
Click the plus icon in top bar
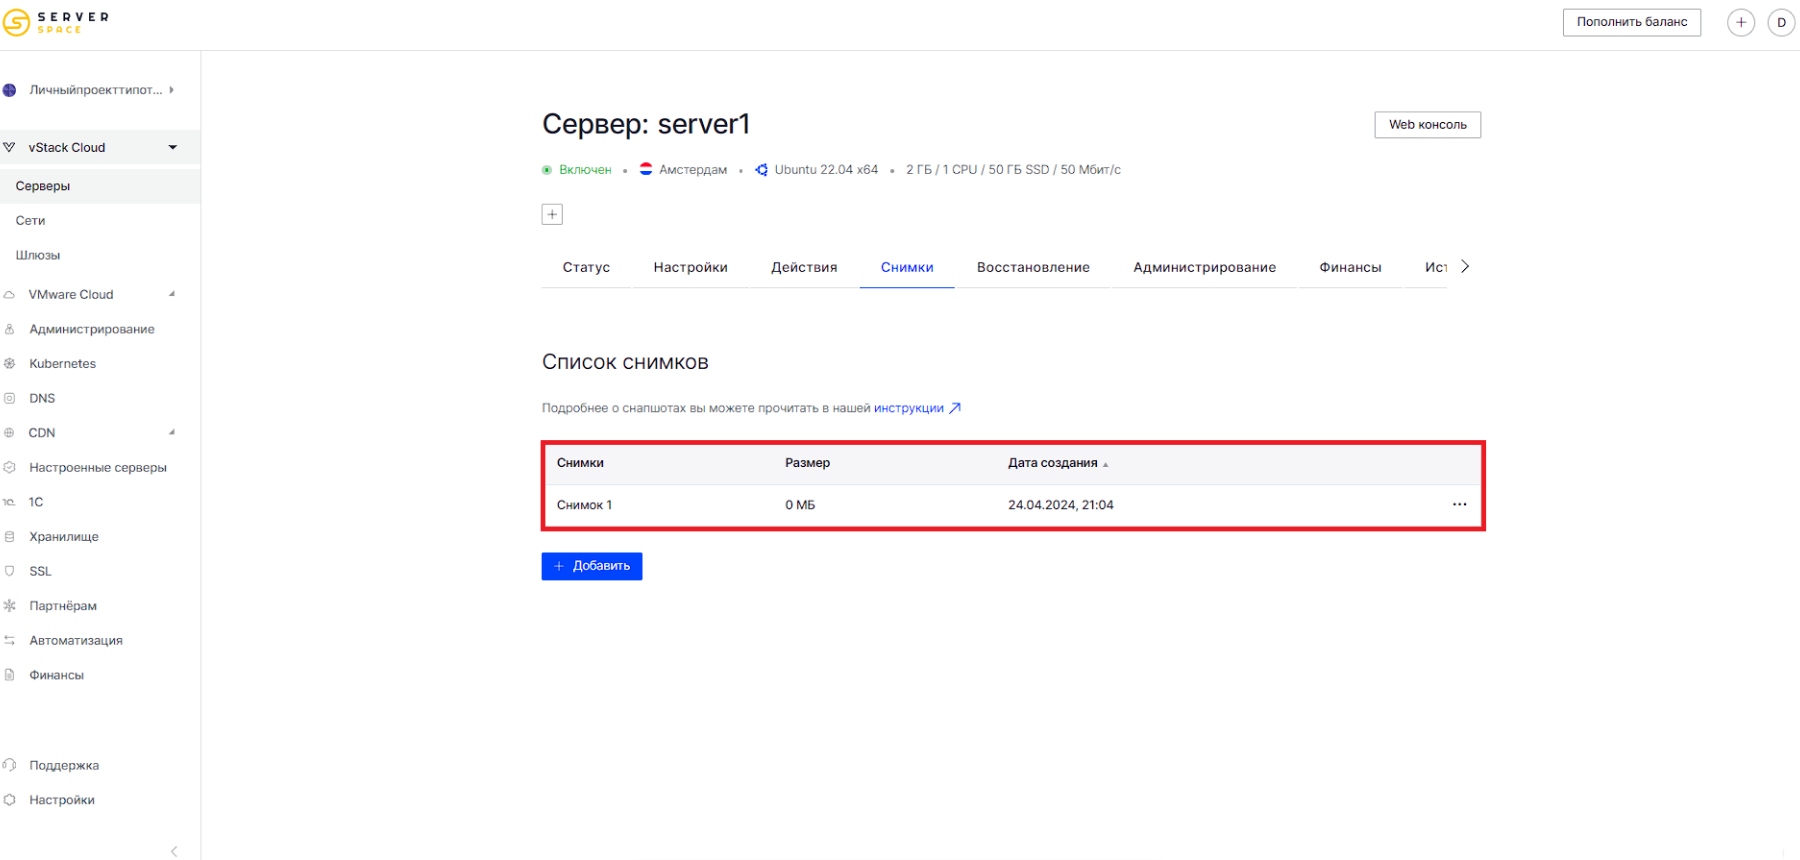1741,22
